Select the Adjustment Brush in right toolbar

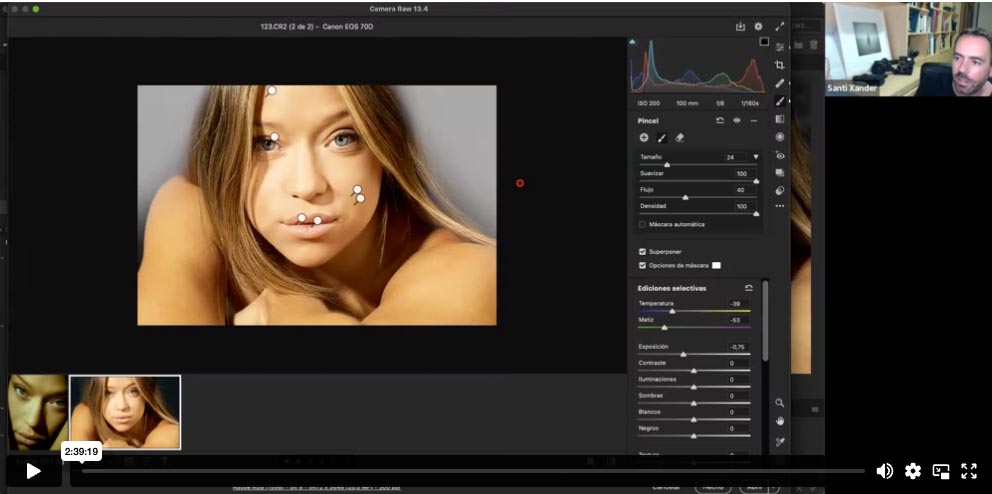[x=779, y=101]
